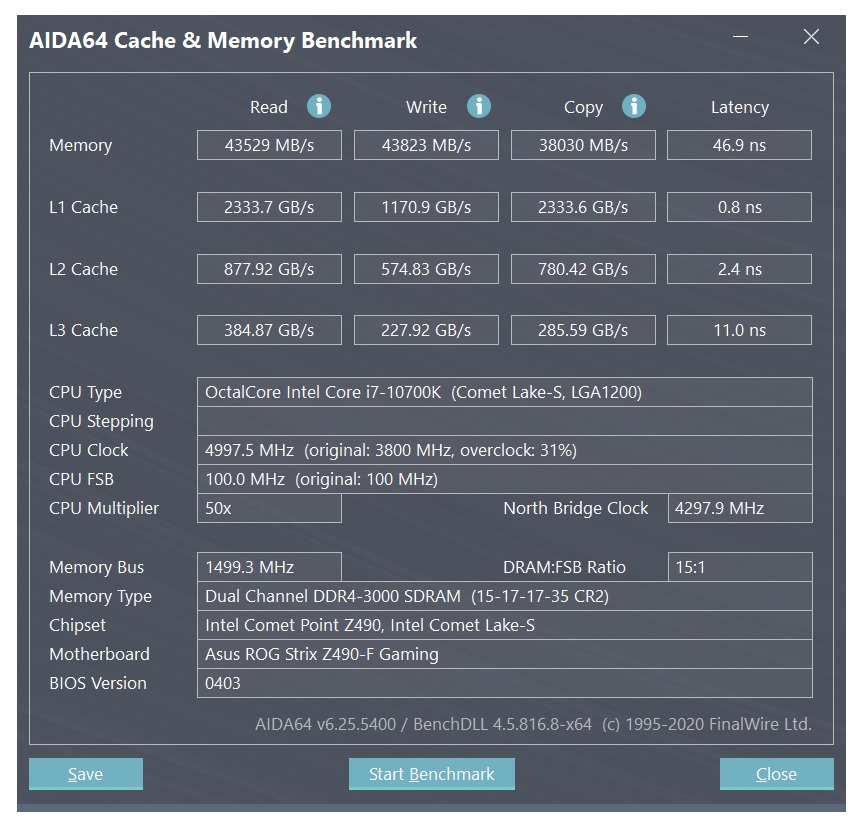862x829 pixels.
Task: Close the window with the X icon
Action: coord(811,38)
